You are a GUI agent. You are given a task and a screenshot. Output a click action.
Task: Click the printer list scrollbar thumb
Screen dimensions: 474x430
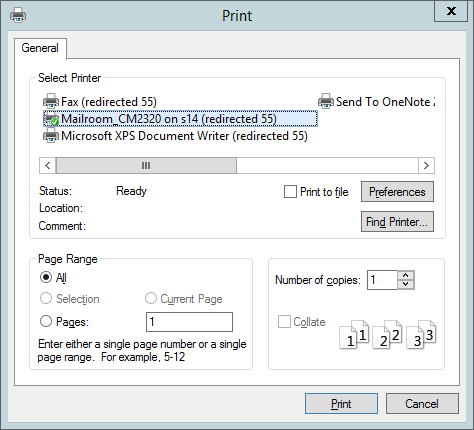pos(146,165)
